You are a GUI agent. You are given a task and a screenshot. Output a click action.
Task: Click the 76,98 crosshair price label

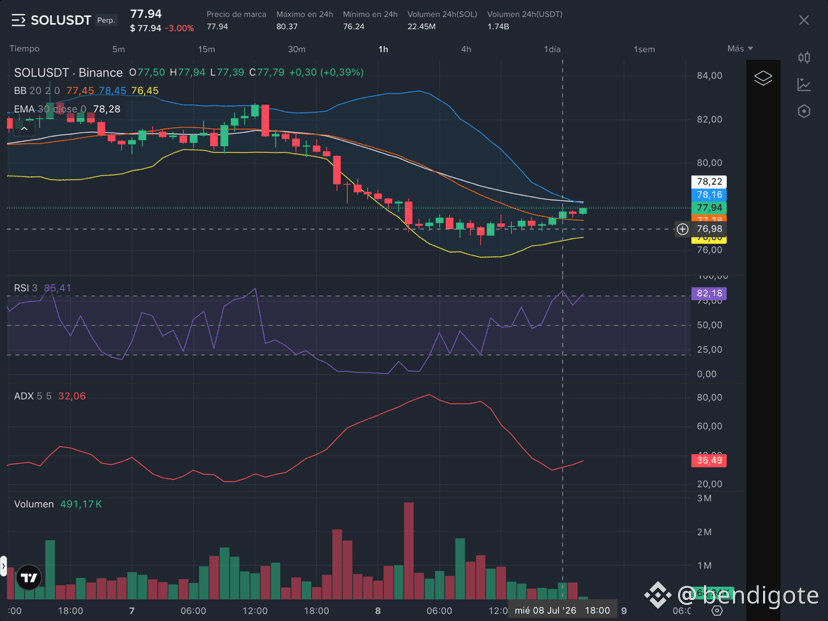coord(709,229)
